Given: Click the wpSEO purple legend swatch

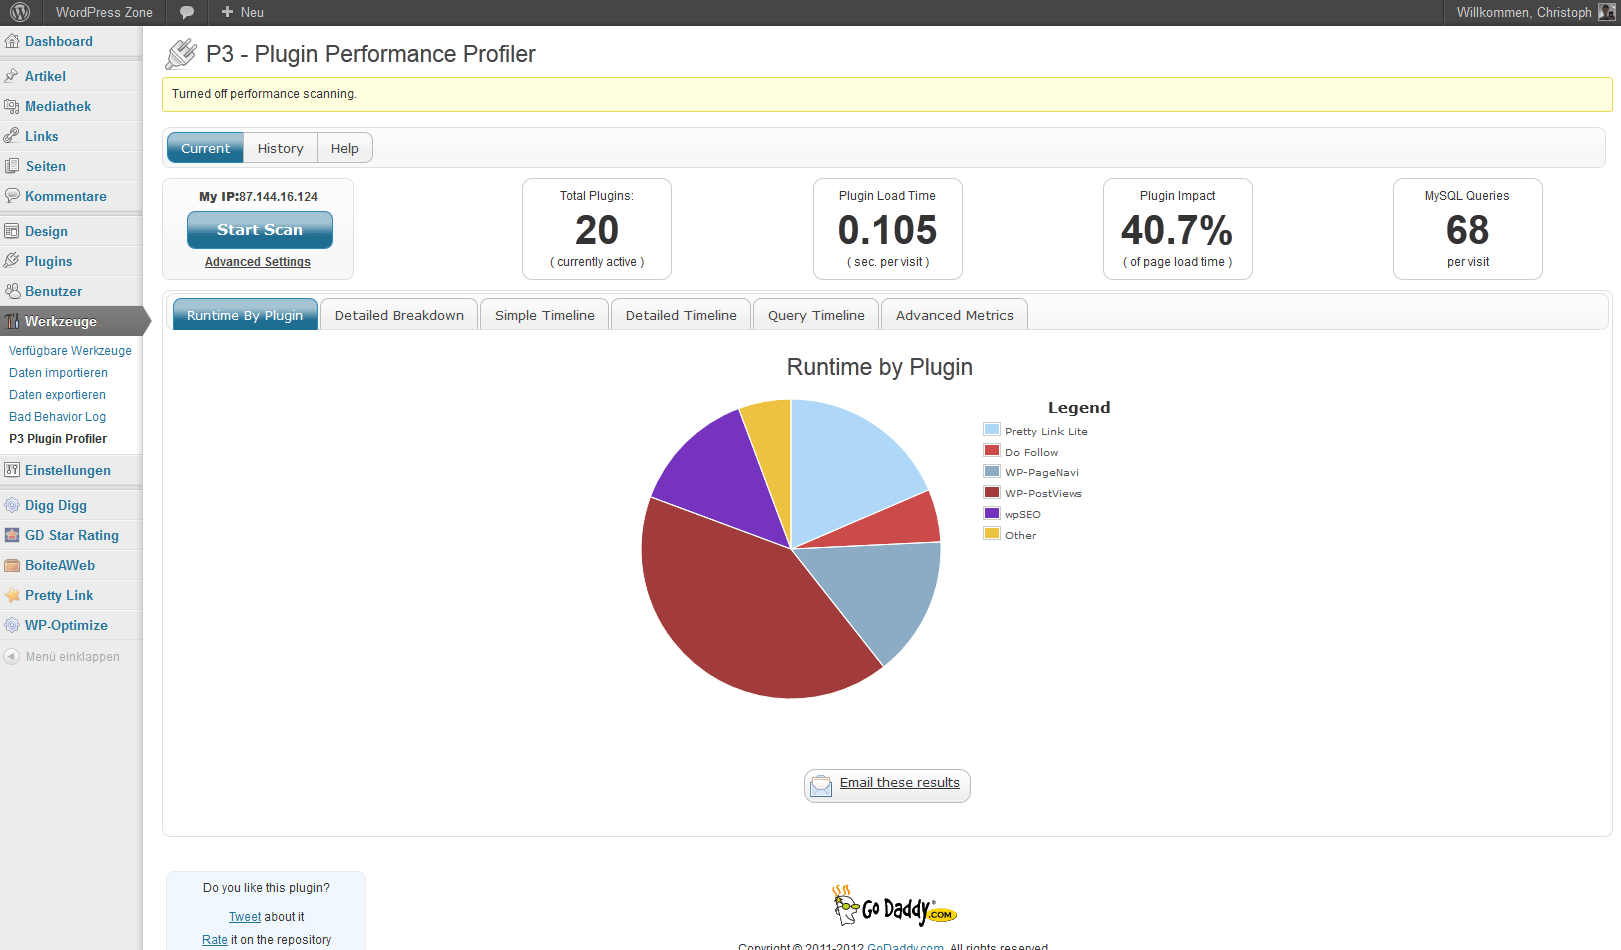Looking at the screenshot, I should 992,513.
